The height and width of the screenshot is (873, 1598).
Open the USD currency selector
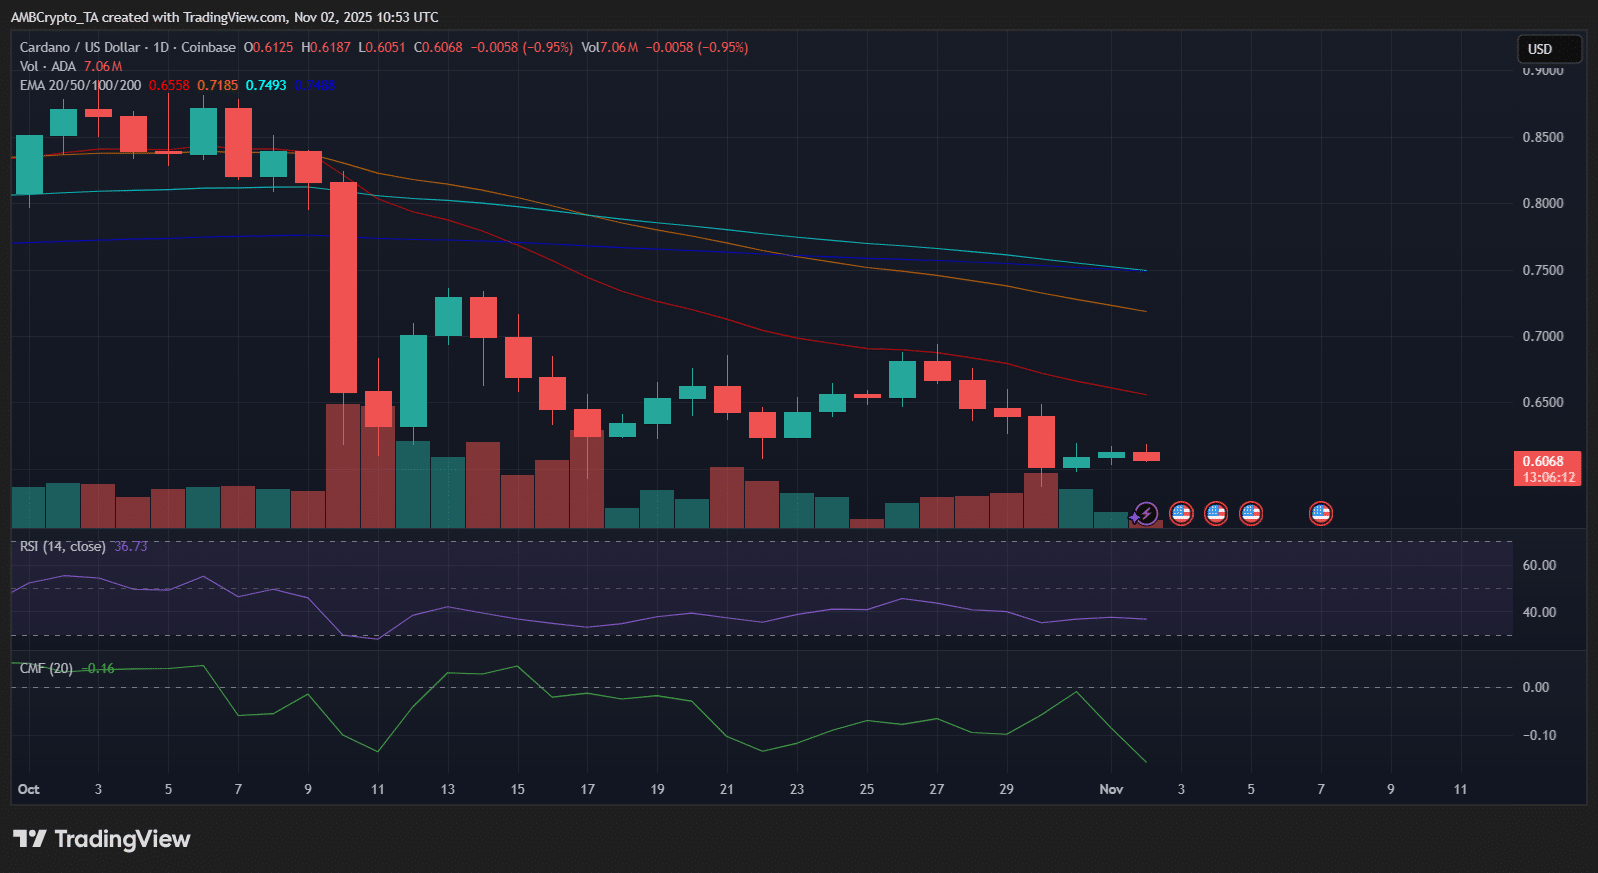coord(1540,49)
